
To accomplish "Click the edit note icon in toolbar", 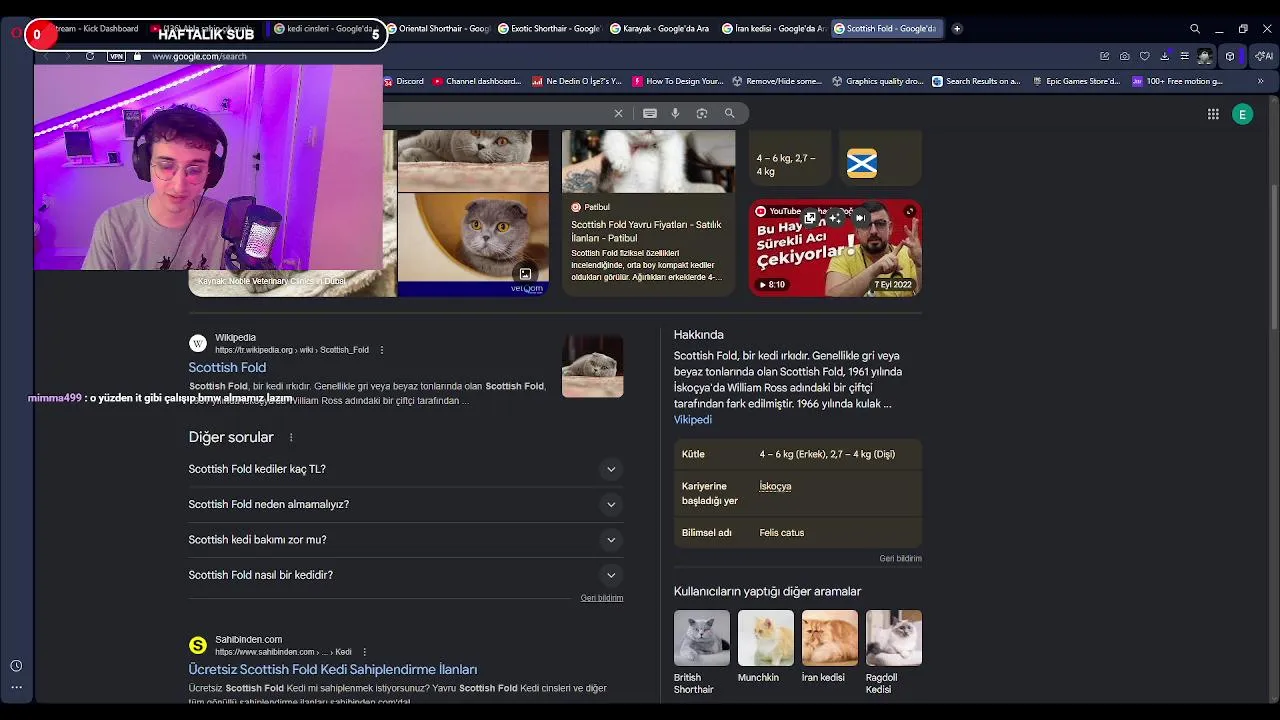I will tap(1104, 56).
